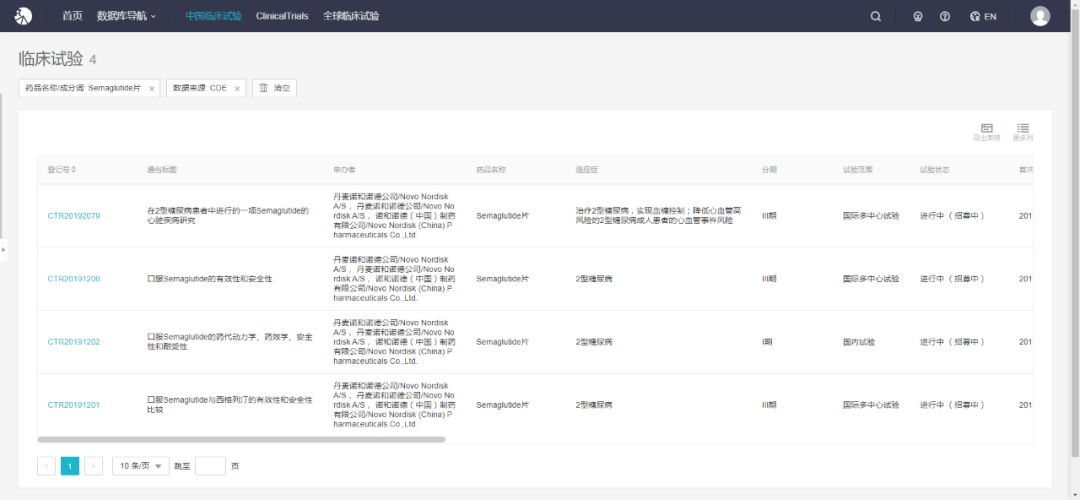Open the user avatar profile menu
1080x500 pixels.
1040,16
